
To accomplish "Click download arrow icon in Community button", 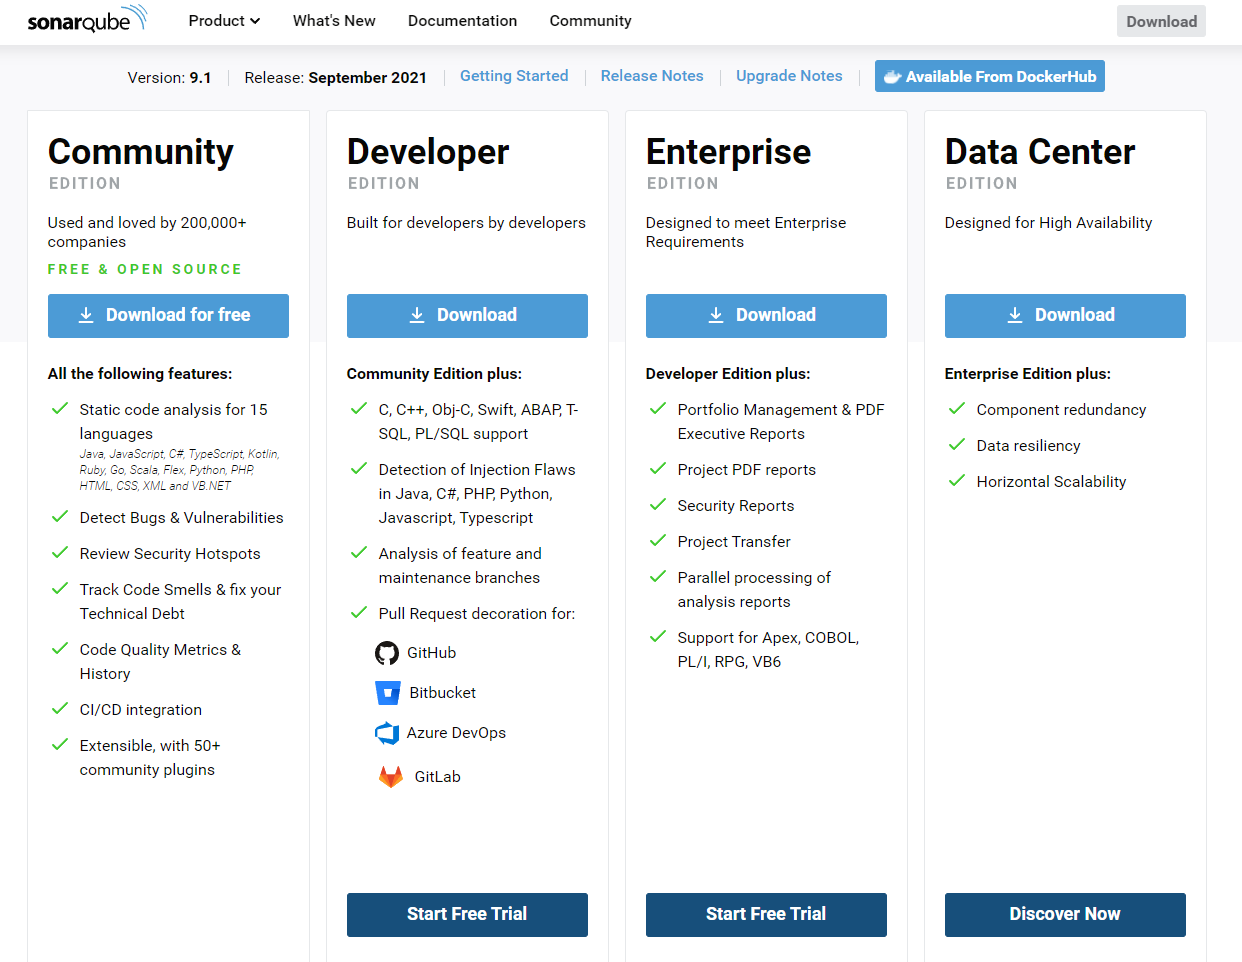I will click(86, 316).
